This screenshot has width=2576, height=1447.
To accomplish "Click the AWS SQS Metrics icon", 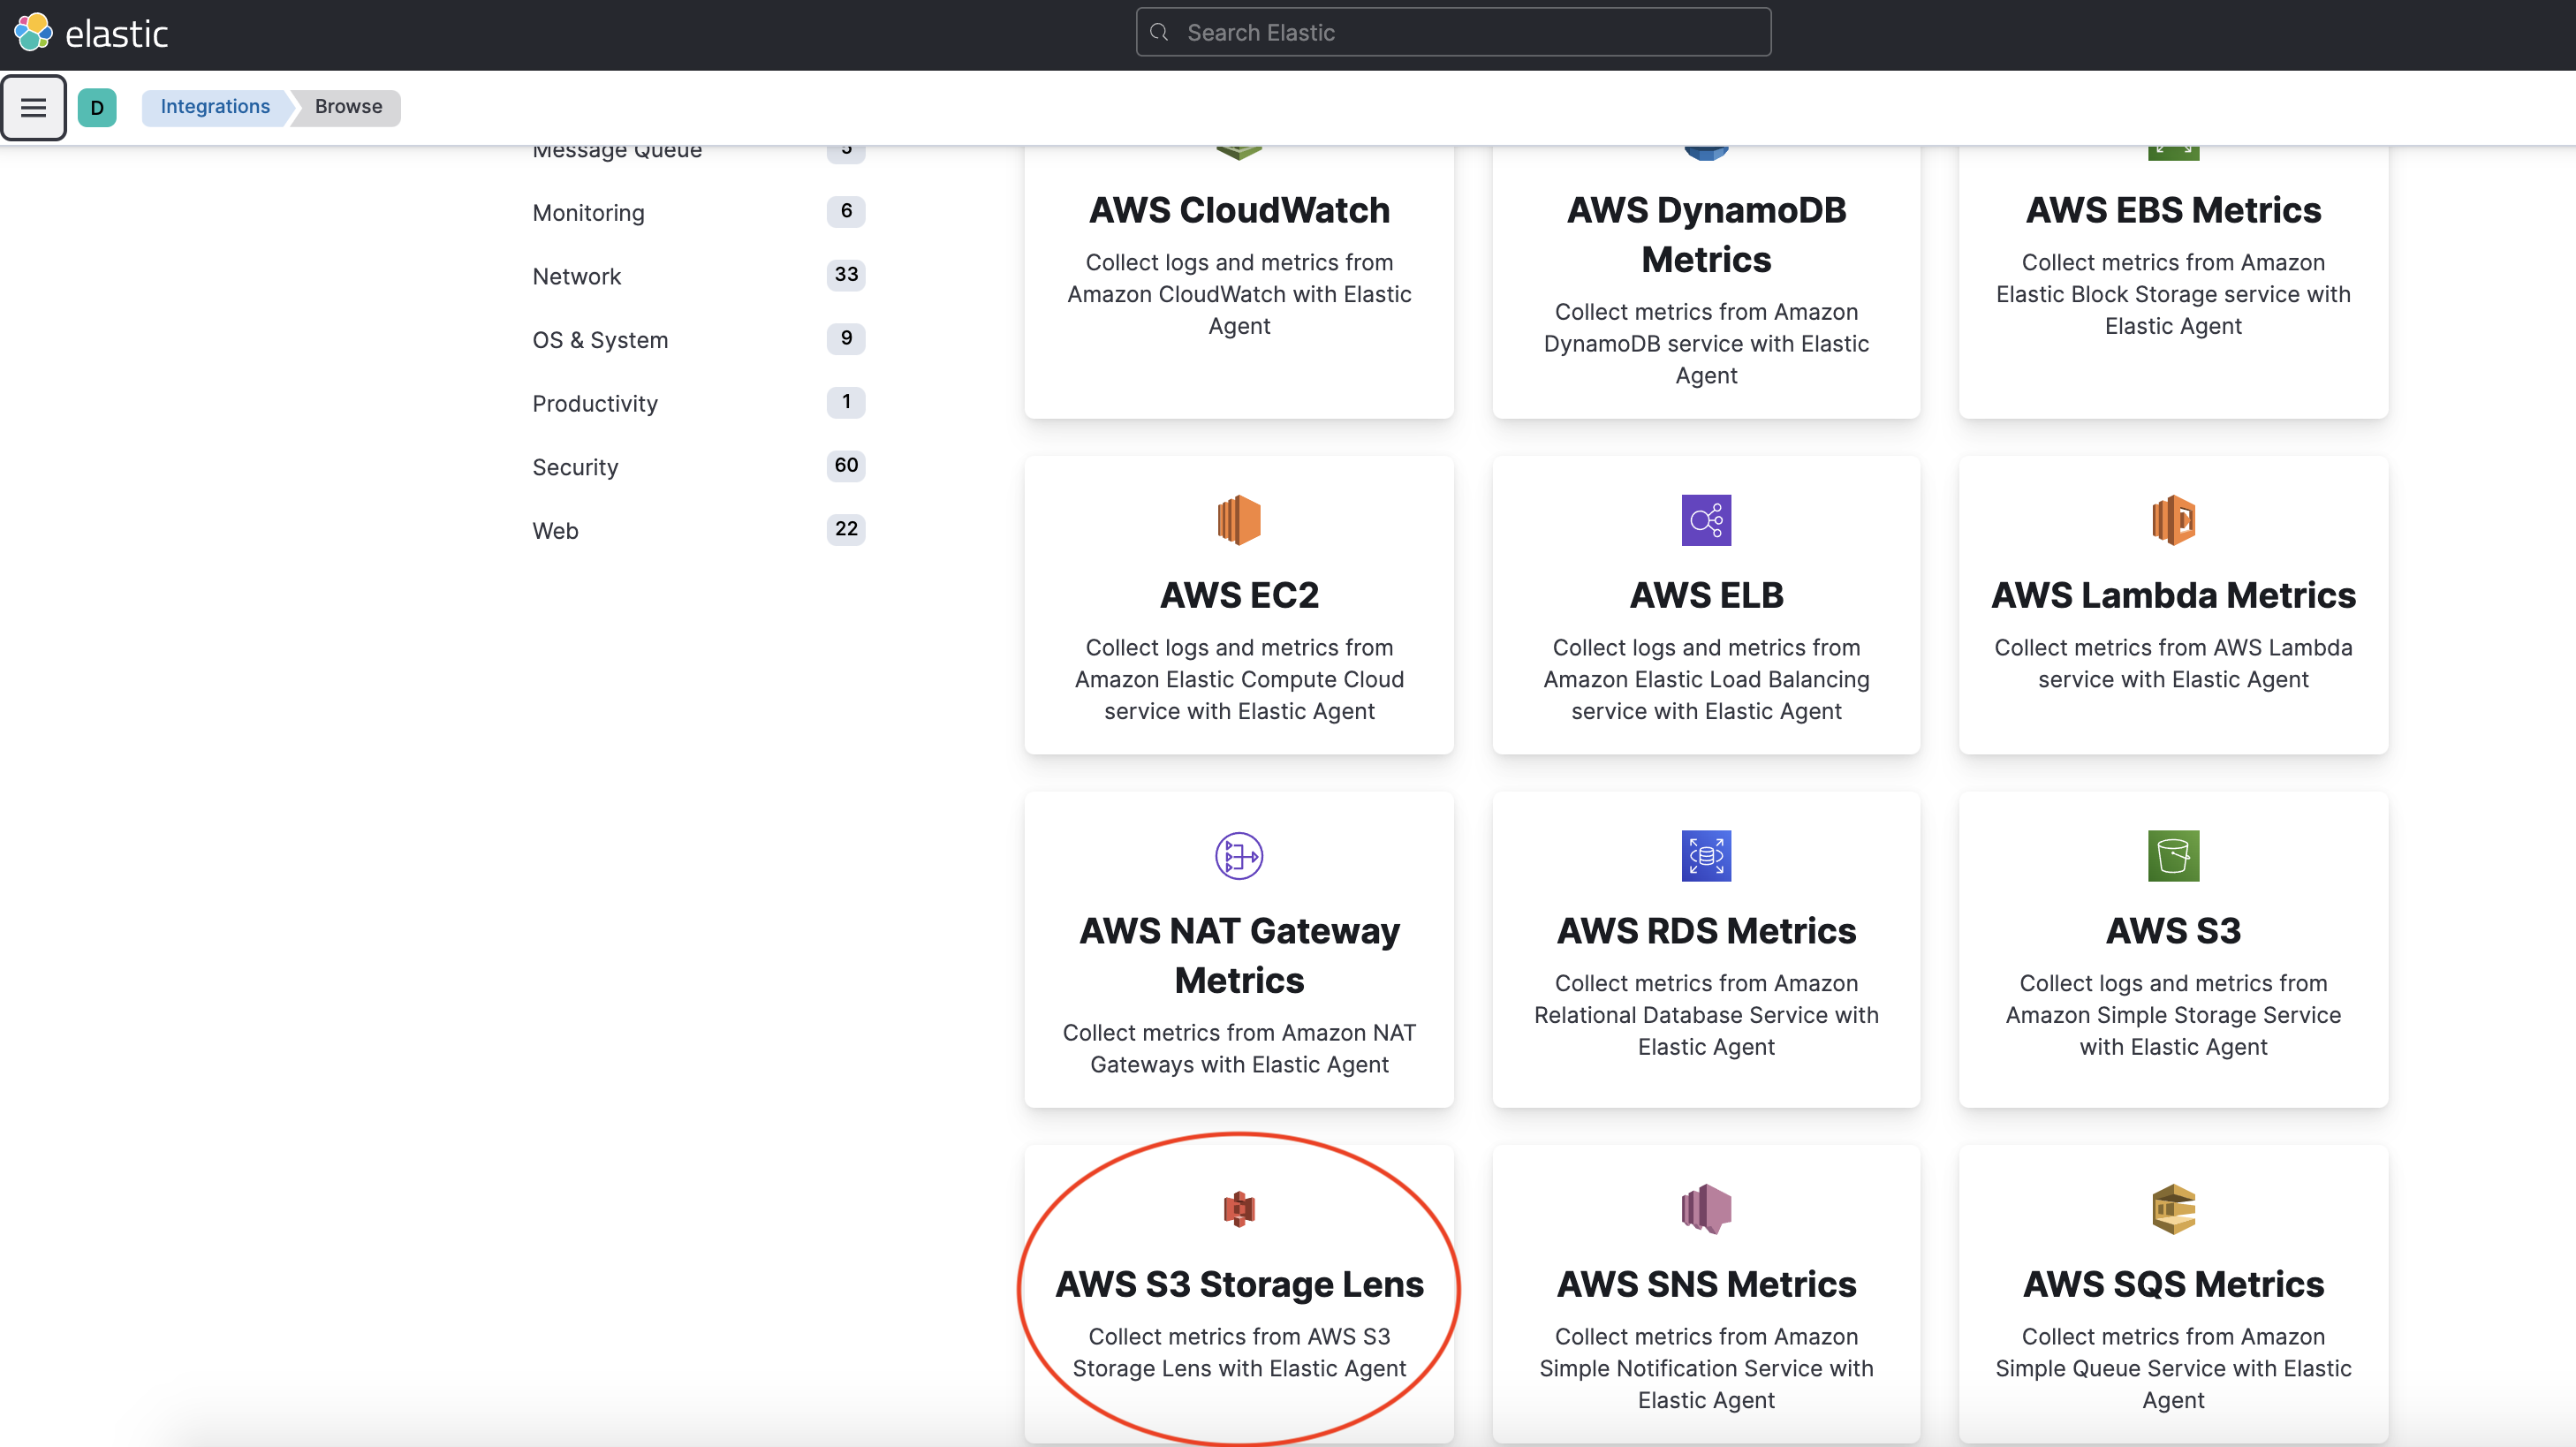I will pyautogui.click(x=2172, y=1209).
